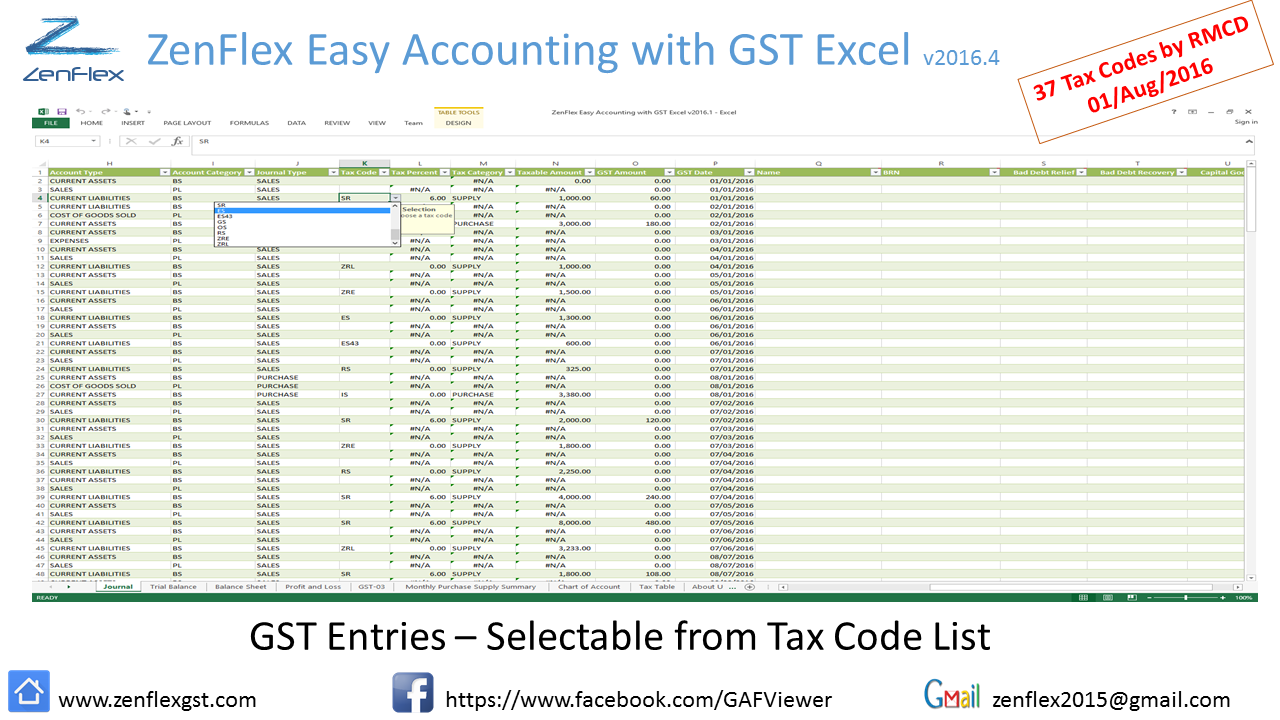Switch to the DATA ribbon tab
The width and height of the screenshot is (1280, 720).
click(296, 123)
